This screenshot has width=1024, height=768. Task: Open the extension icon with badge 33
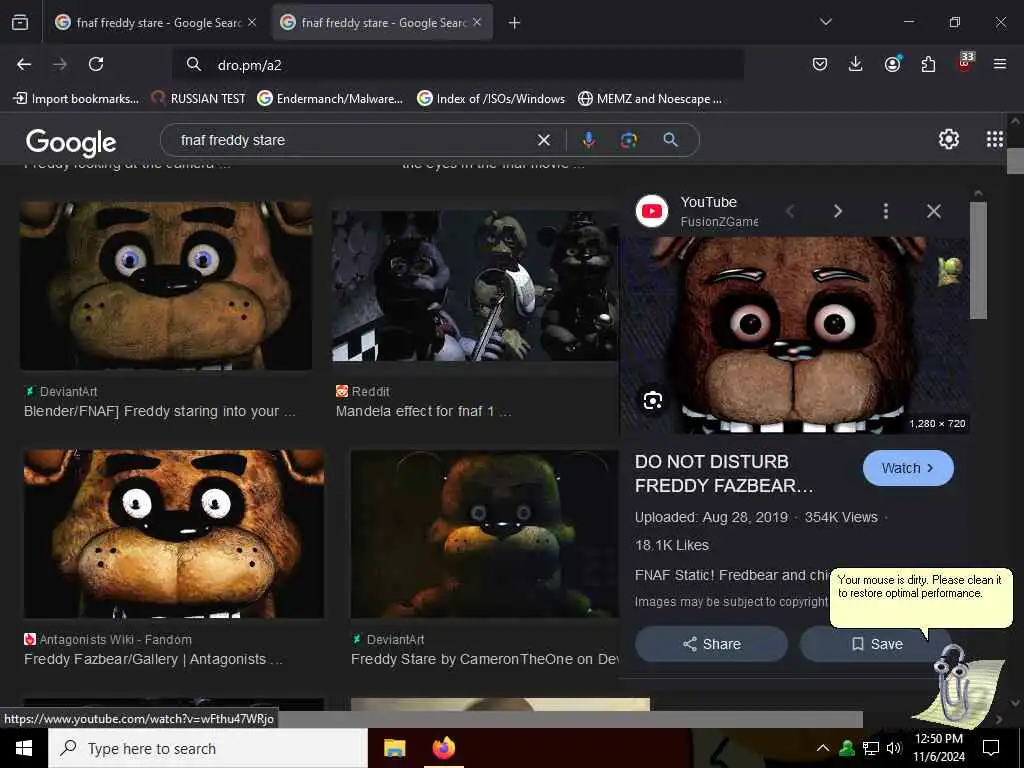pos(965,61)
